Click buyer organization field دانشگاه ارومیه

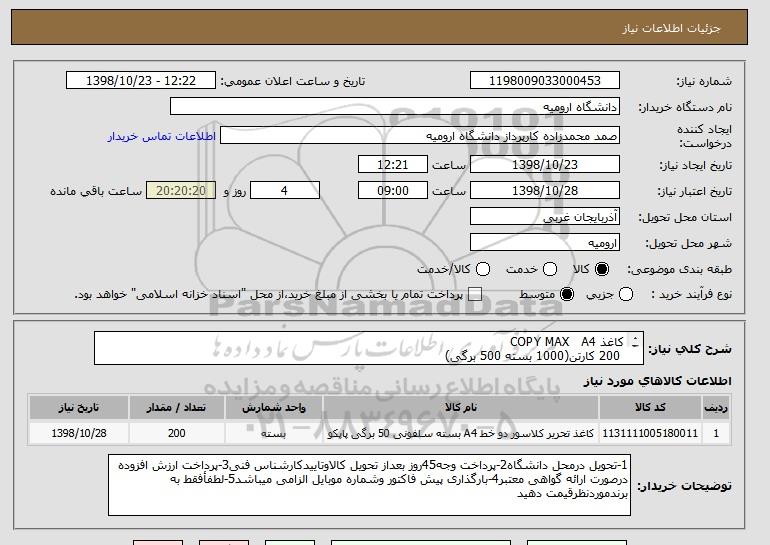(x=395, y=107)
